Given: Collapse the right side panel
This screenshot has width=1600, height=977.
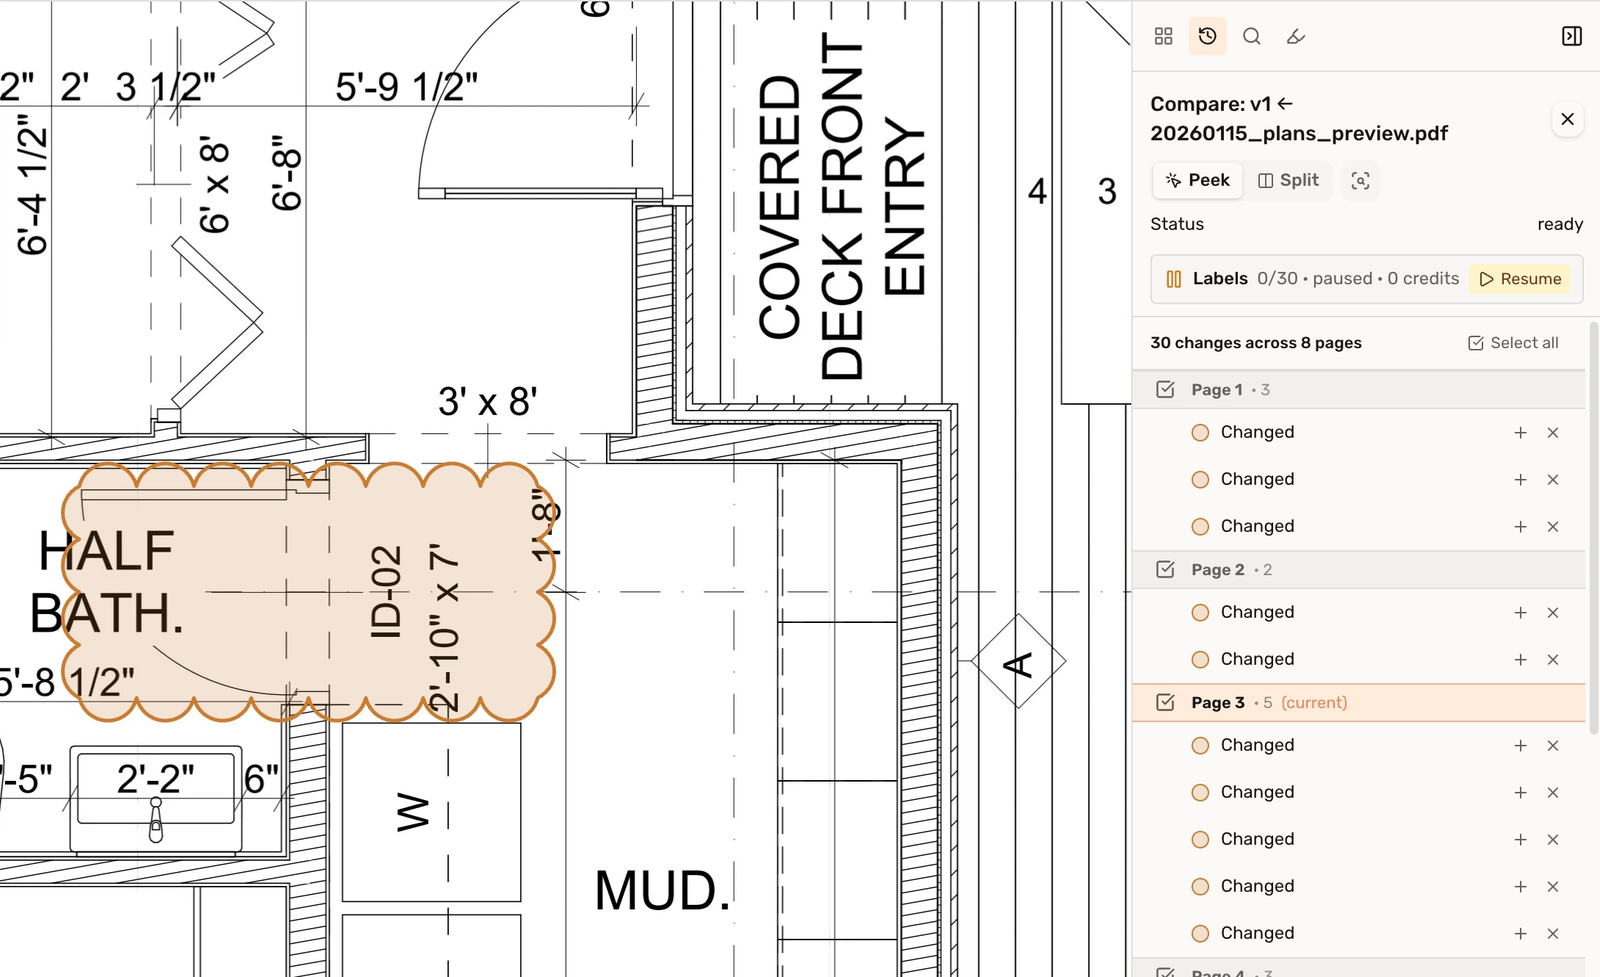Looking at the screenshot, I should click(x=1572, y=37).
